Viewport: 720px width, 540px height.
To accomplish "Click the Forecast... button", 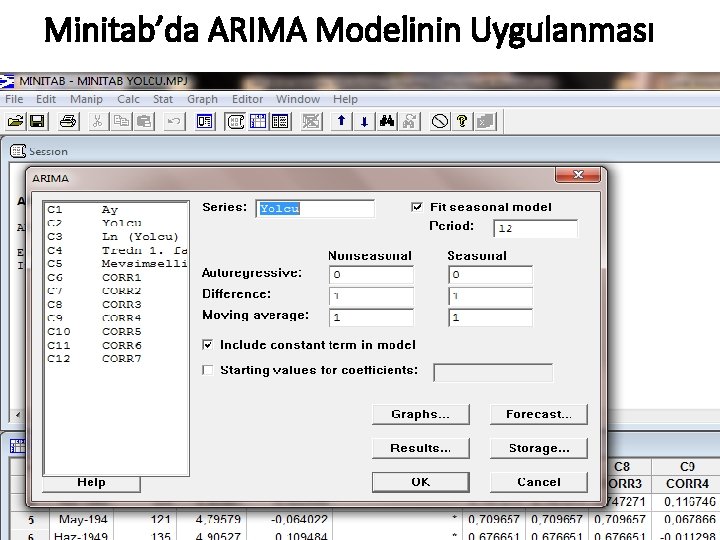I will click(539, 414).
